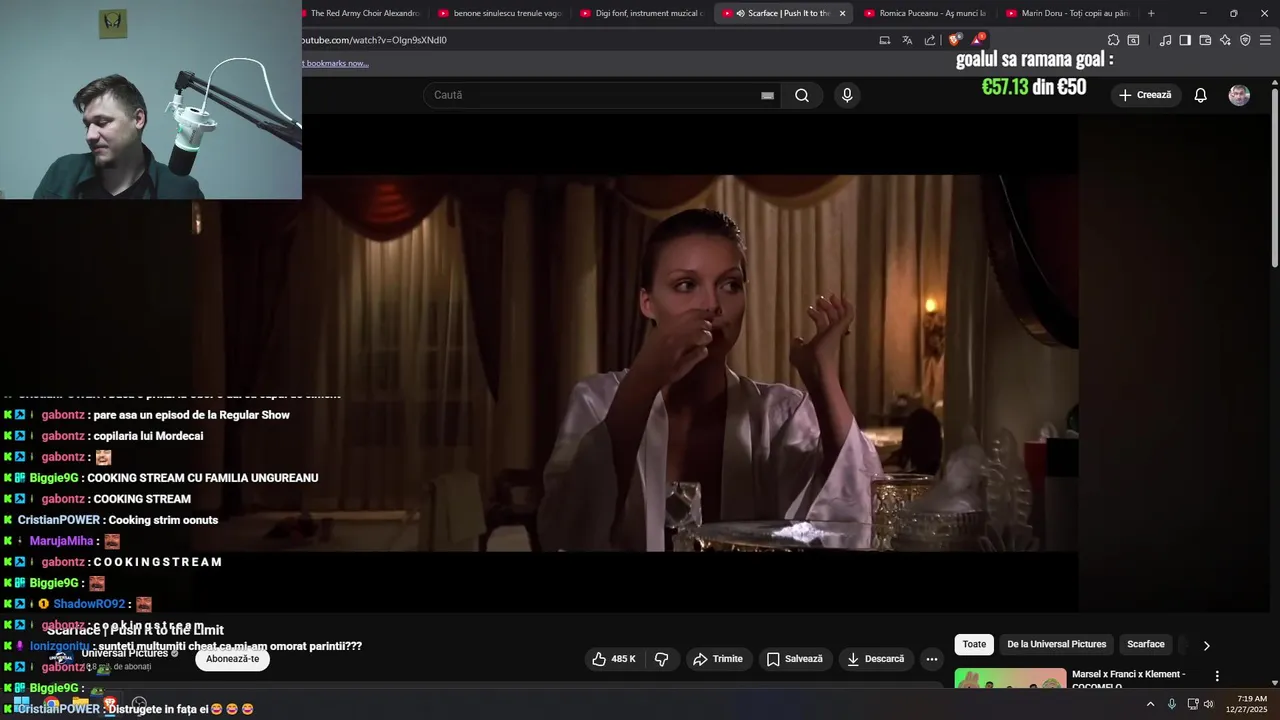Click chat message 'COOKING STREAM CU FAMILIA UNGUREANU'
1280x720 pixels.
[x=203, y=478]
